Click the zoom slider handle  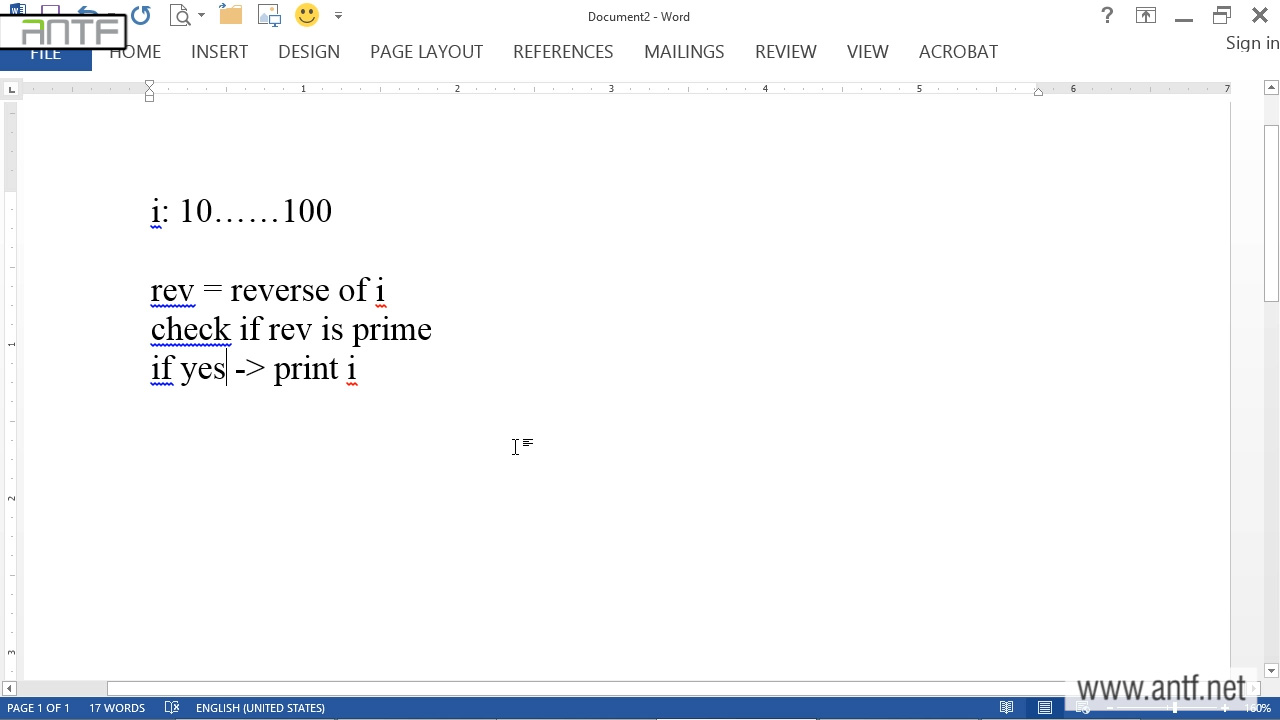[x=1175, y=708]
